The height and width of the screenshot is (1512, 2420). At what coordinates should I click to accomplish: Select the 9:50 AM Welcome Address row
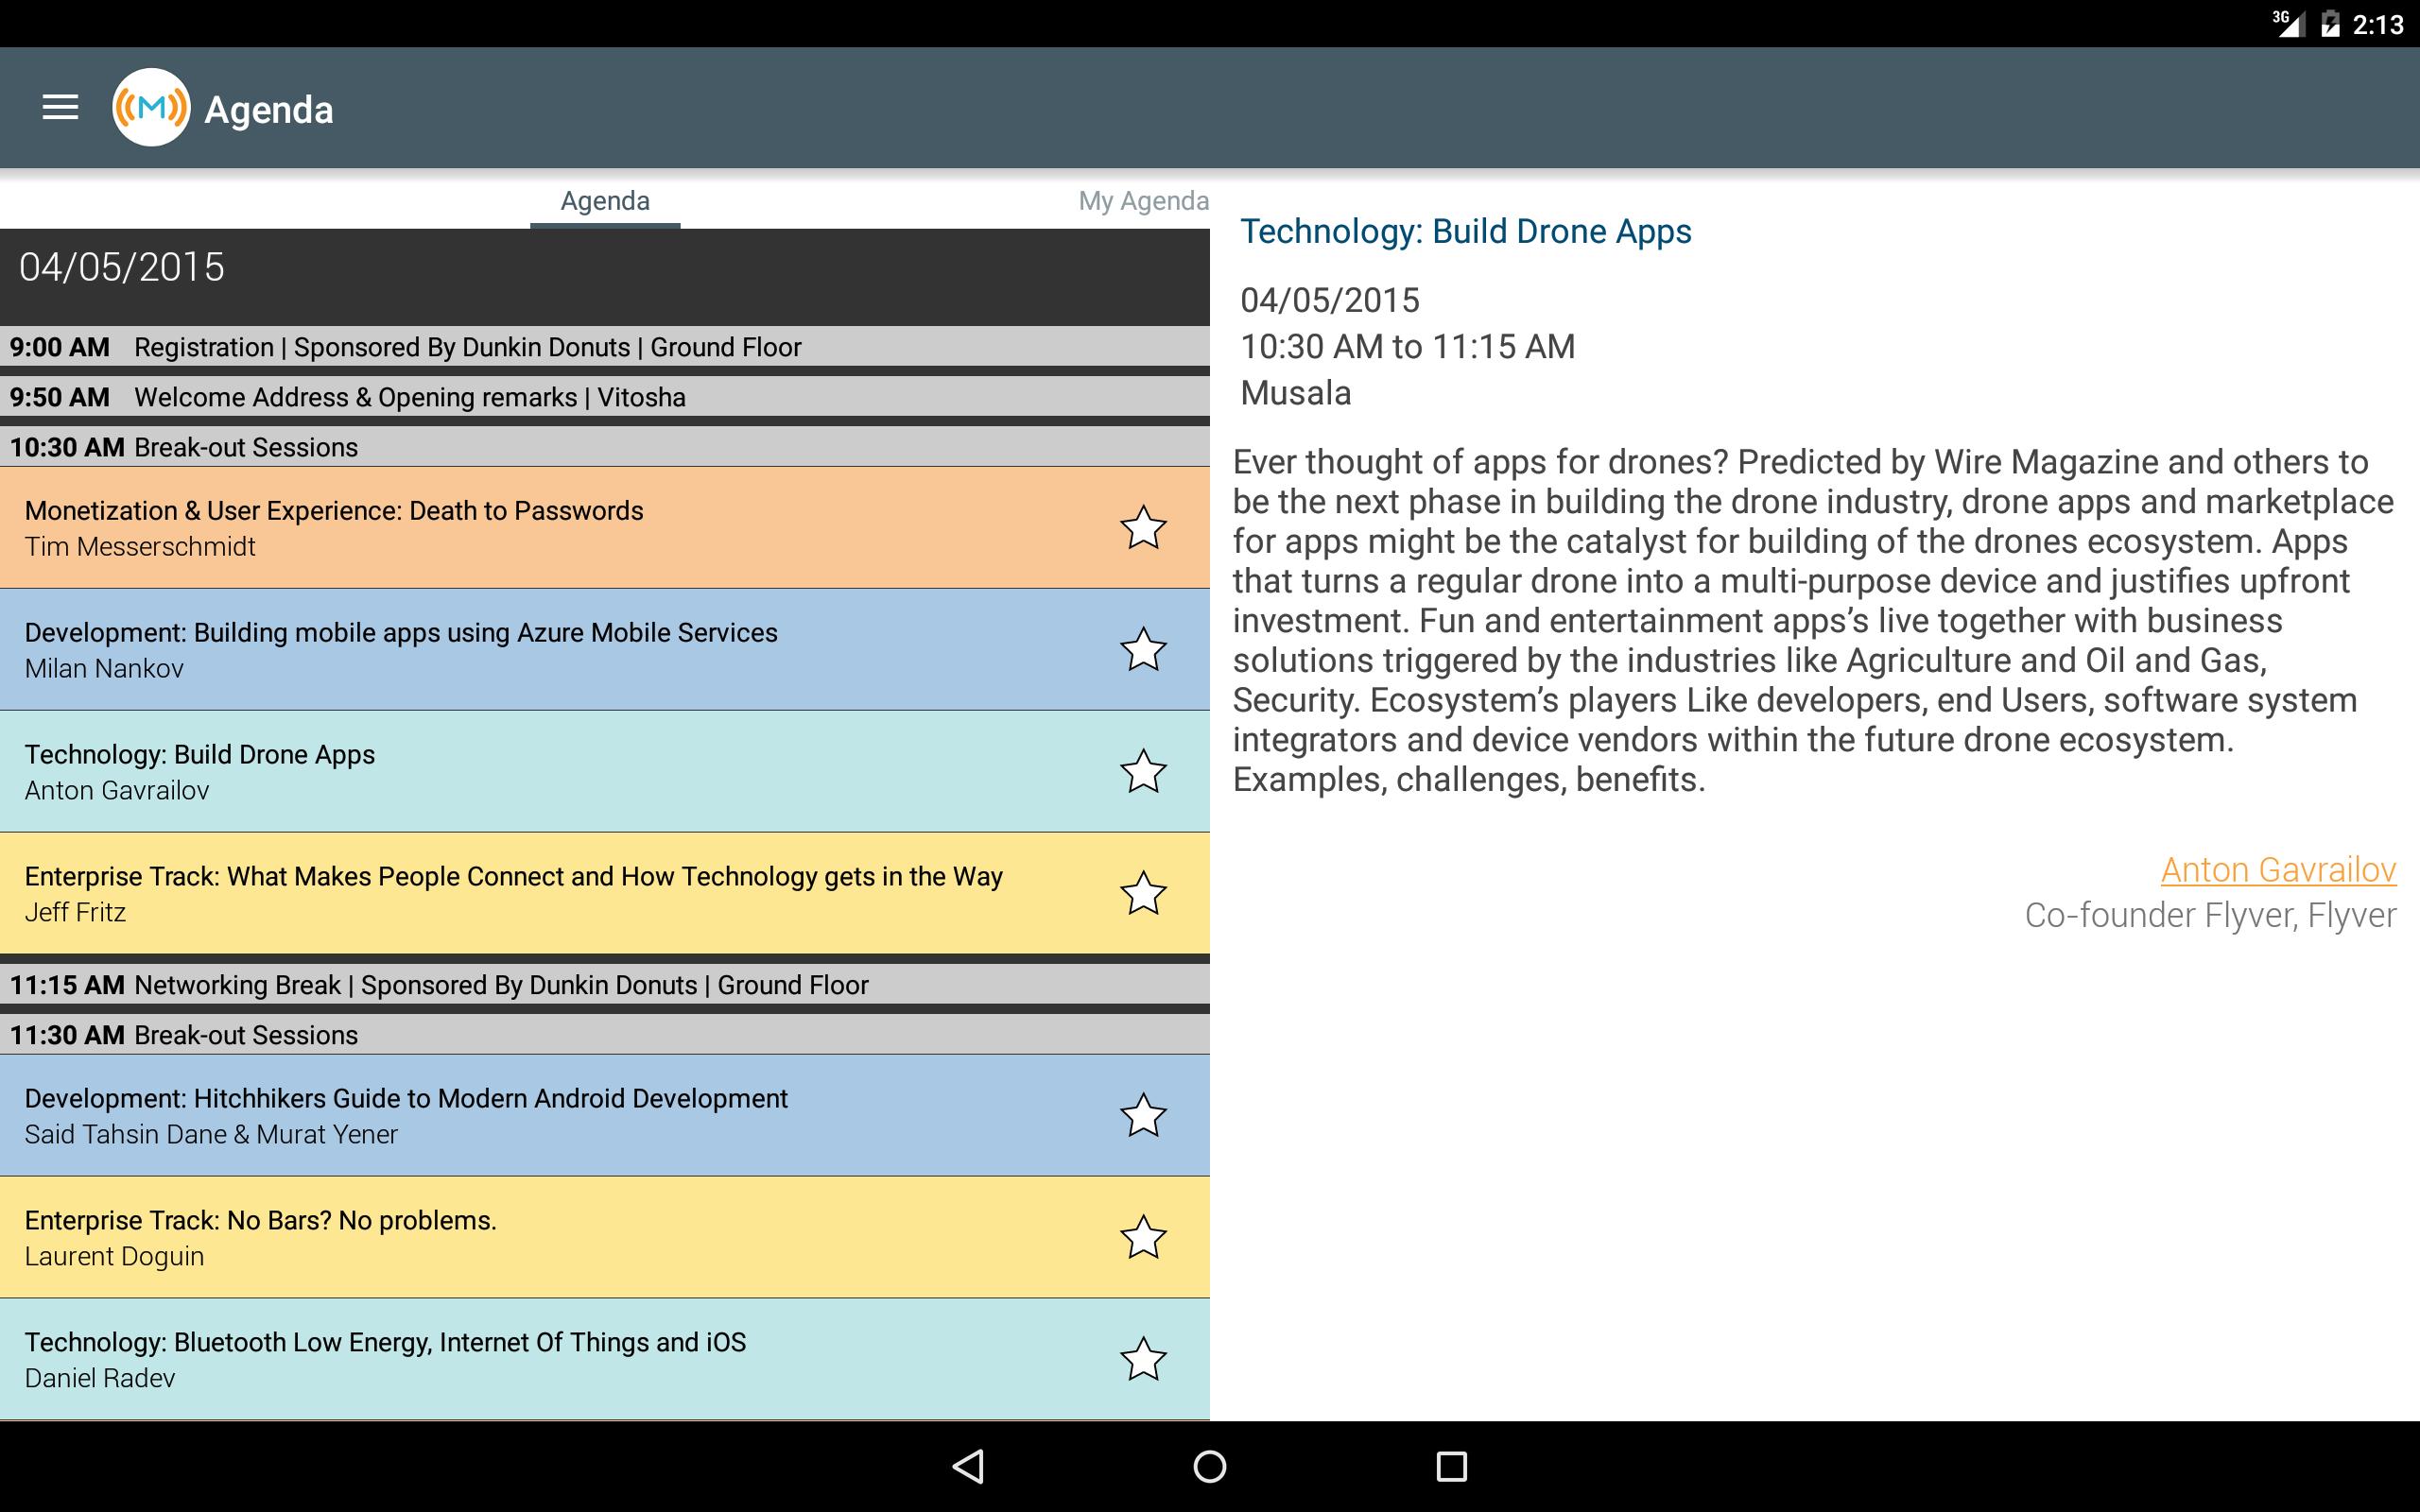(605, 397)
